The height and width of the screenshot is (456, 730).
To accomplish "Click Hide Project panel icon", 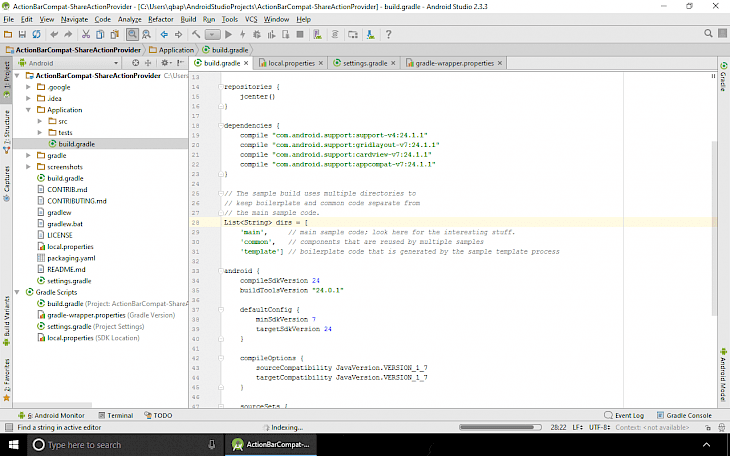I will (181, 63).
